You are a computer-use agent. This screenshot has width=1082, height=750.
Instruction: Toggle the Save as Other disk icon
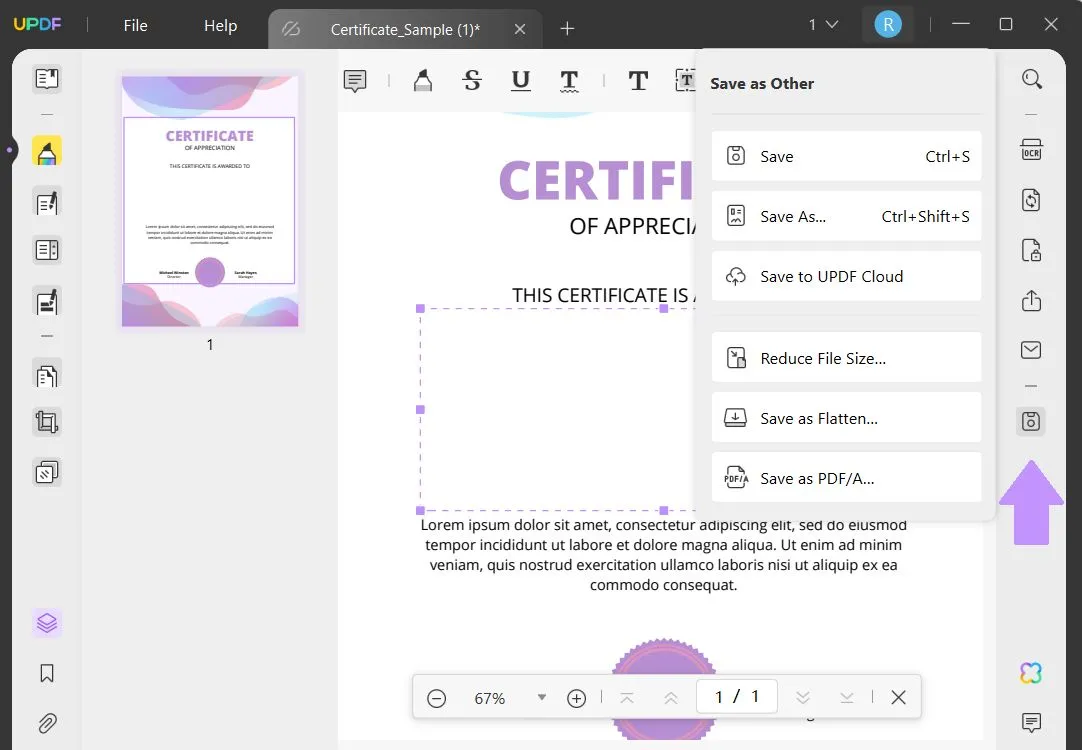[x=1031, y=421]
